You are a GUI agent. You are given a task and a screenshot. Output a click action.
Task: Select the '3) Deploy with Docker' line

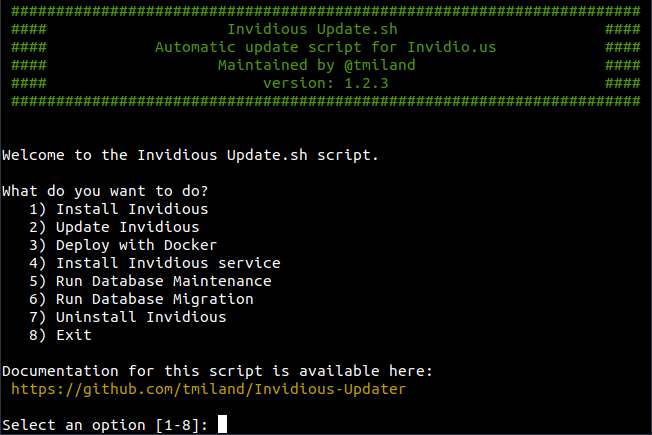[123, 245]
